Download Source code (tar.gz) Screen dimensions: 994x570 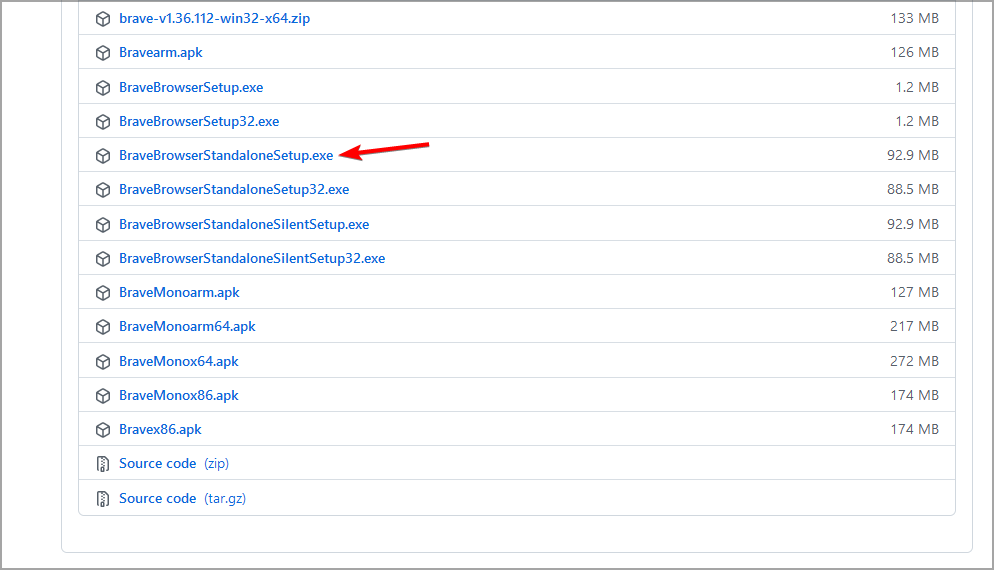pos(182,498)
